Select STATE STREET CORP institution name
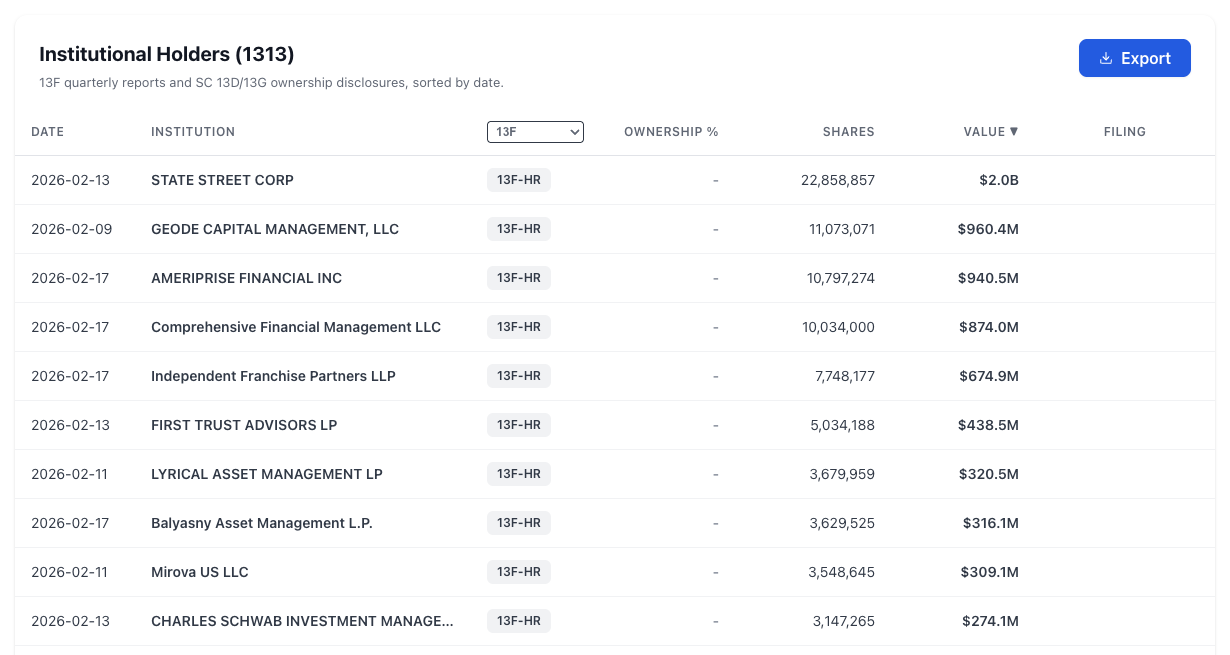This screenshot has width=1230, height=655. (x=222, y=180)
